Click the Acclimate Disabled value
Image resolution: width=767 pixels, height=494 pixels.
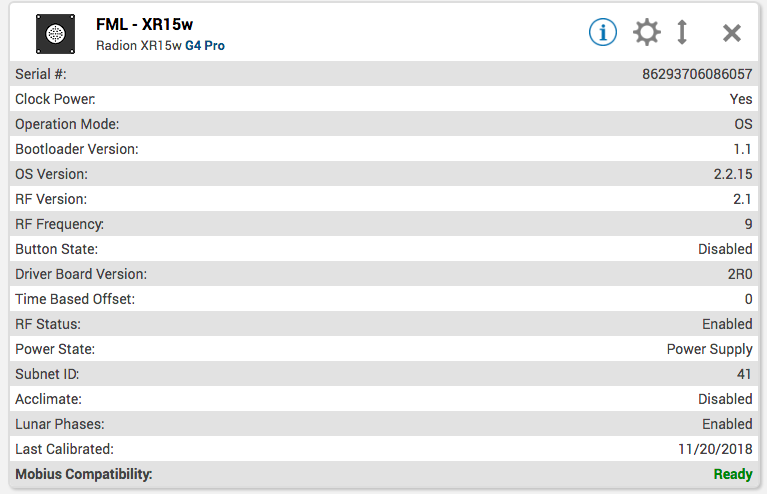click(x=725, y=399)
